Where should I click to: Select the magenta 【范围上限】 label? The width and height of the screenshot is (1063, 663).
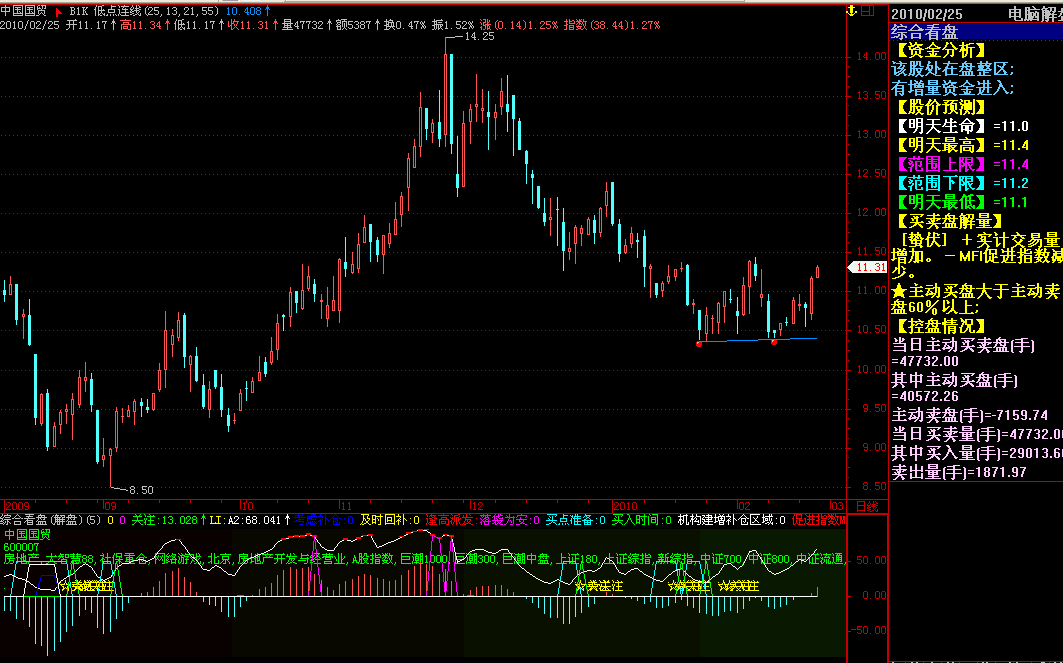[x=940, y=164]
